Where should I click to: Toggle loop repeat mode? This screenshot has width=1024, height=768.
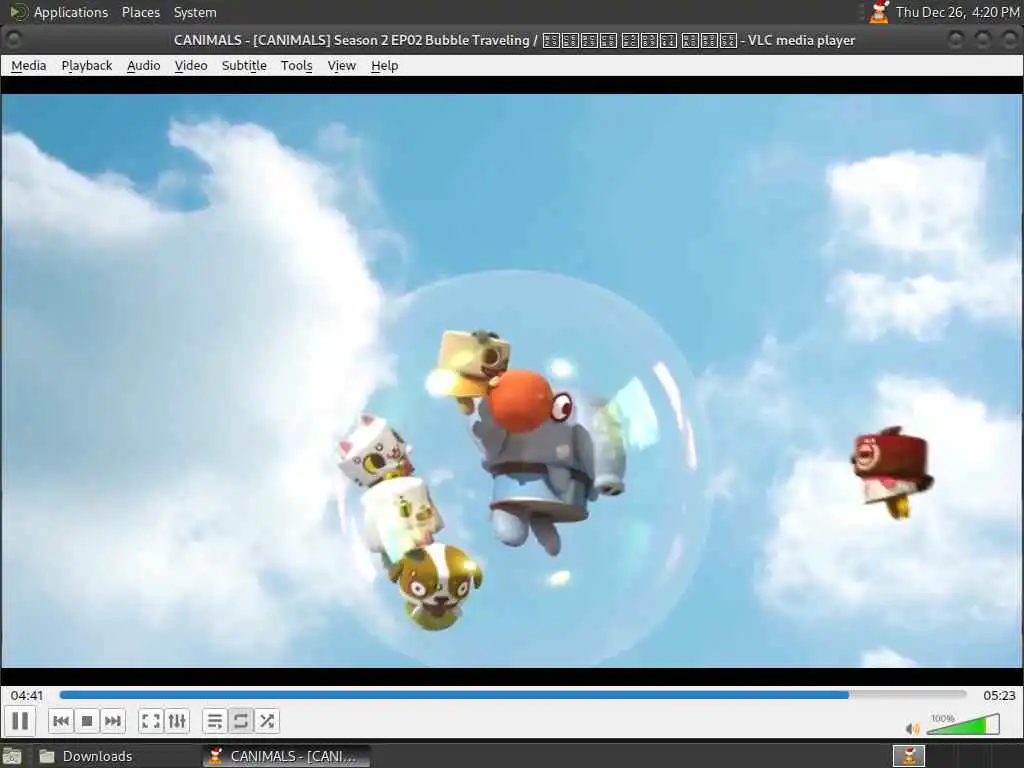[240, 721]
